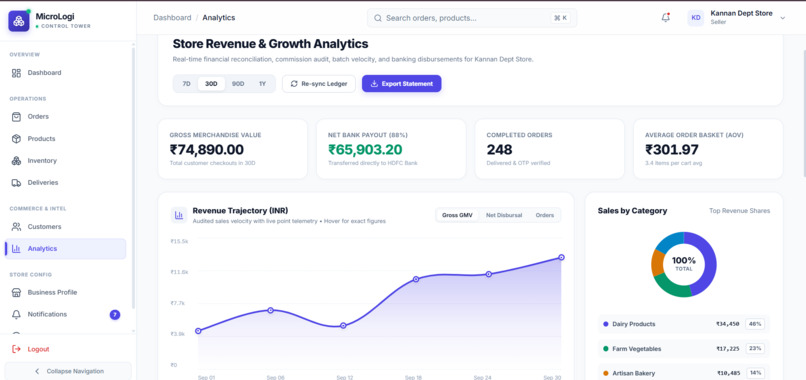806x380 pixels.
Task: Click the purple segment of the donut chart
Action: click(709, 262)
